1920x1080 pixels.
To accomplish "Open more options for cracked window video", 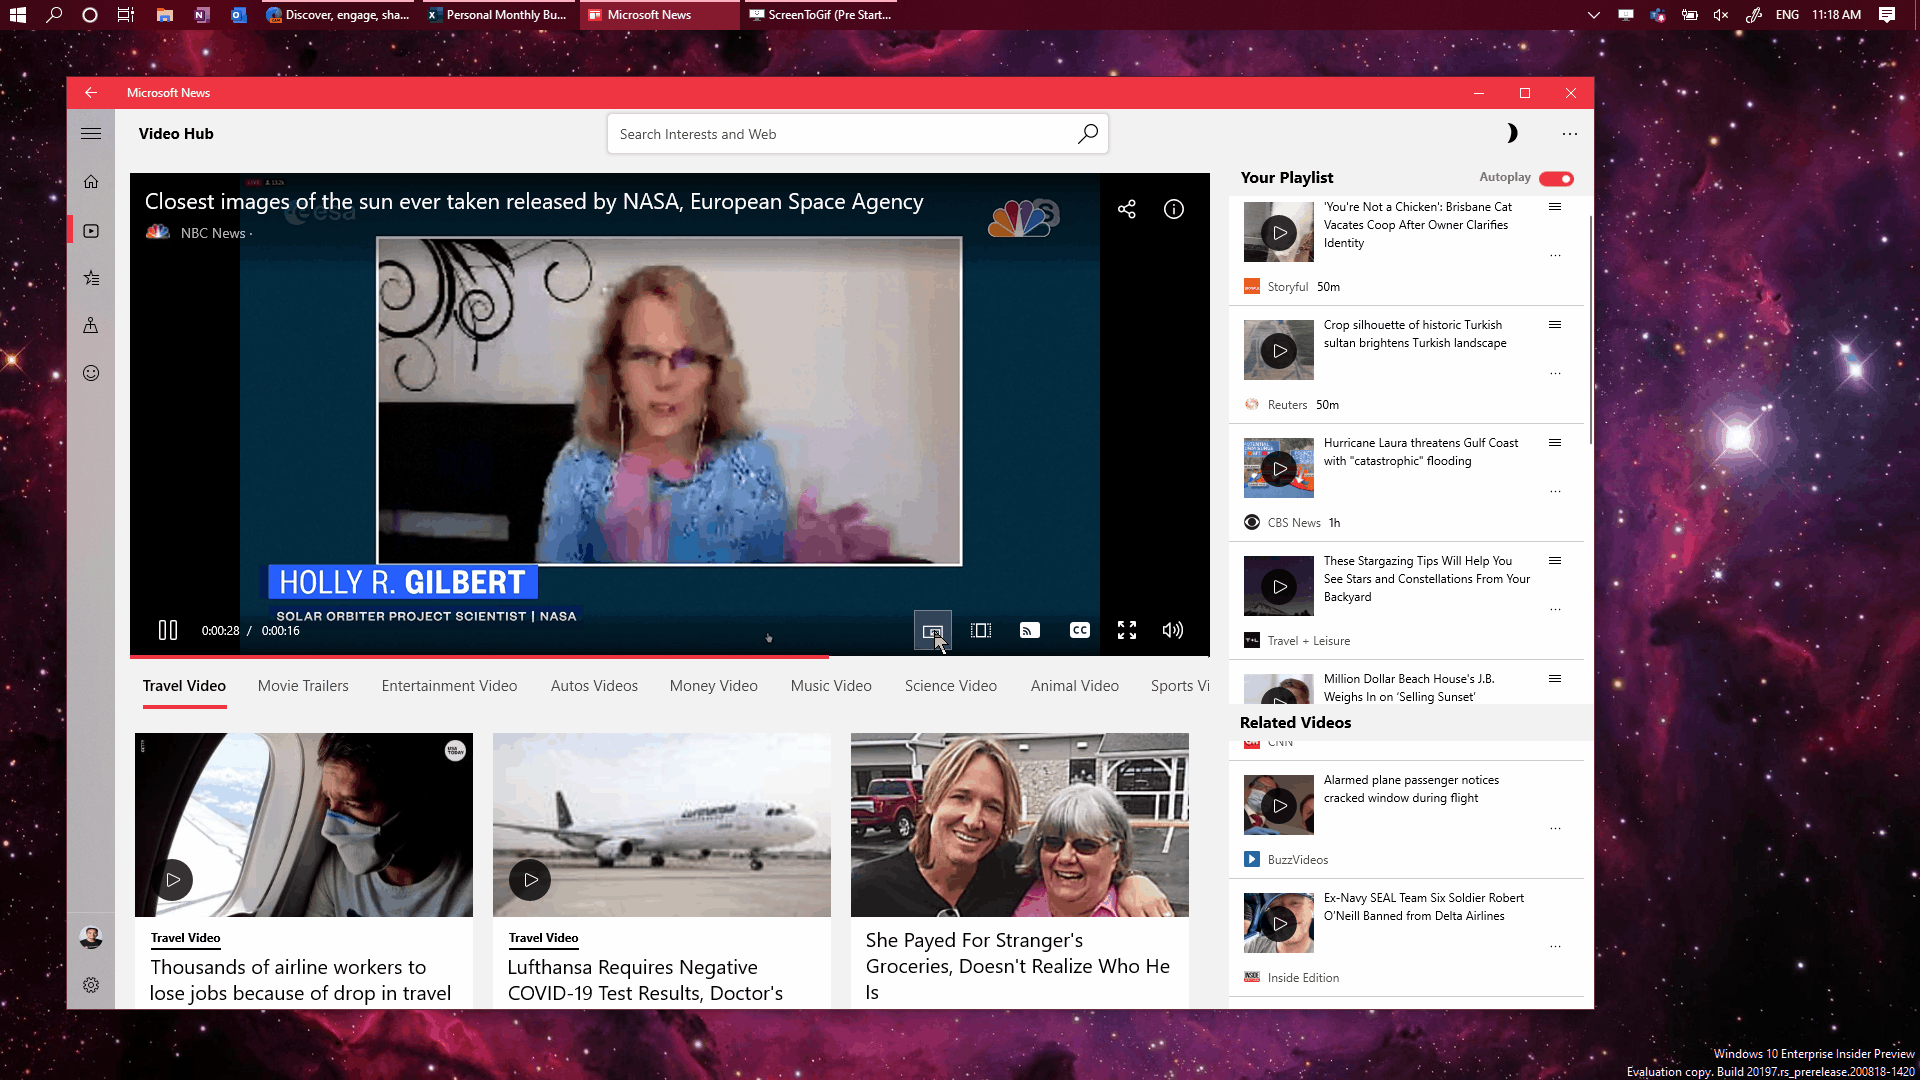I will pos(1555,829).
